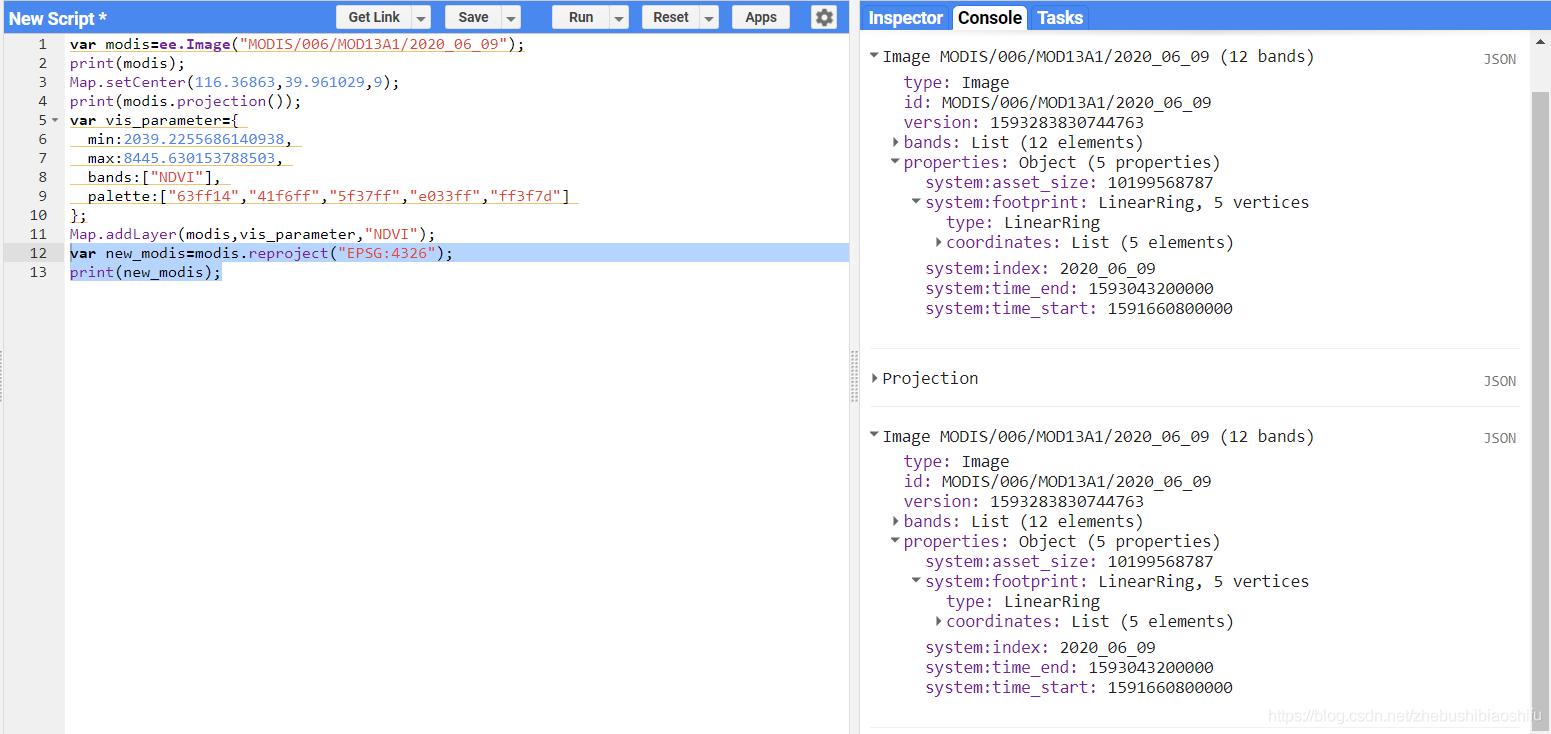
Task: Expand coordinates list in first footprint
Action: [939, 242]
